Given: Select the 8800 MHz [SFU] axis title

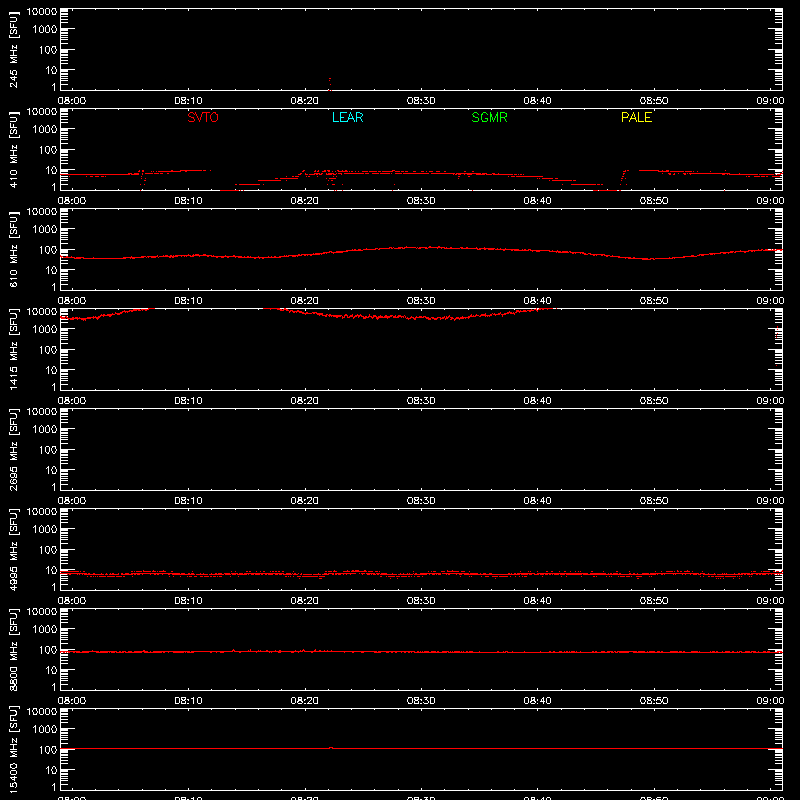Looking at the screenshot, I should [x=13, y=649].
